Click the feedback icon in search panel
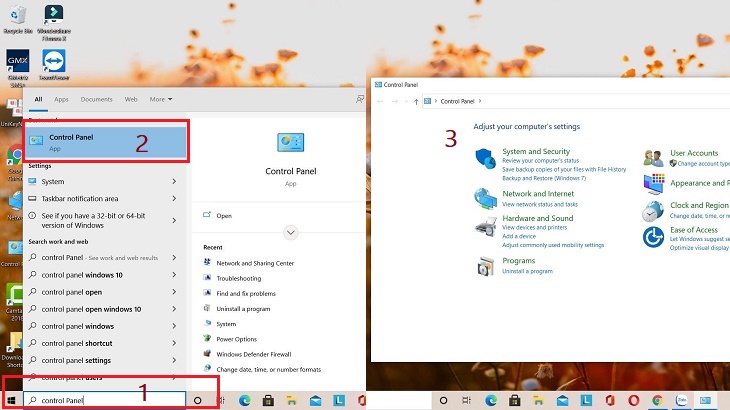The height and width of the screenshot is (410, 730). pos(359,99)
